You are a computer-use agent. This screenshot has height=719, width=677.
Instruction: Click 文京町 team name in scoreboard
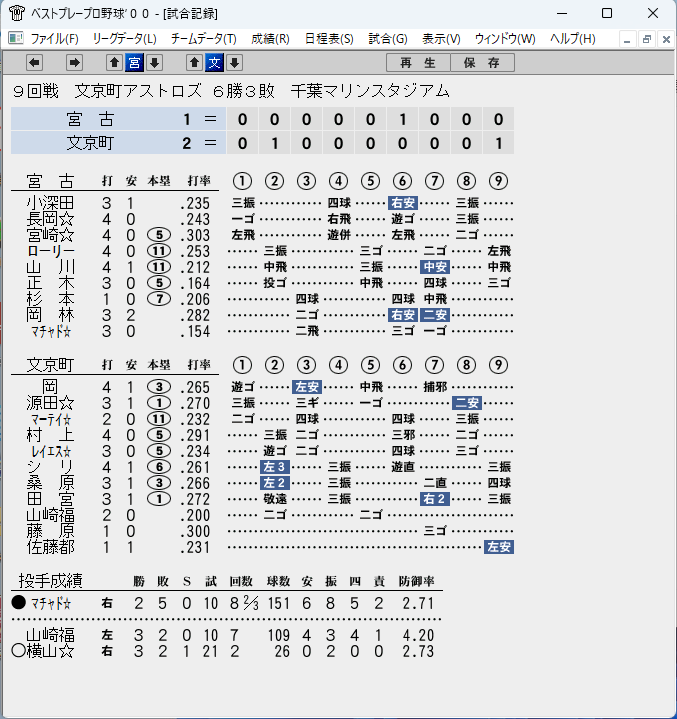pos(90,143)
